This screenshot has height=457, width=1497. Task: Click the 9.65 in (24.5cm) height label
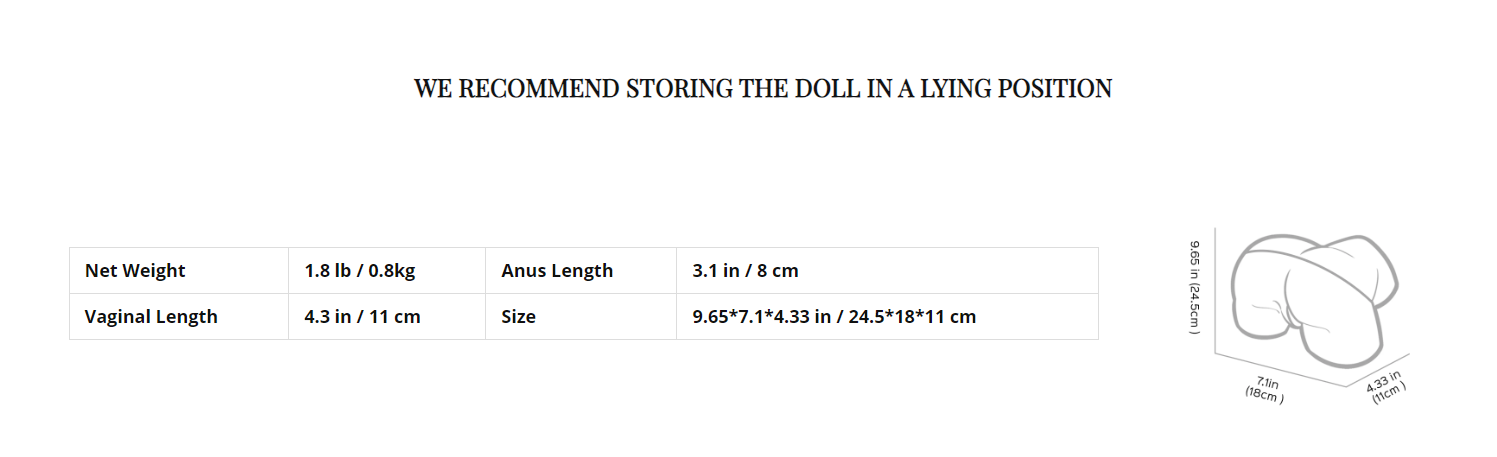[1194, 287]
